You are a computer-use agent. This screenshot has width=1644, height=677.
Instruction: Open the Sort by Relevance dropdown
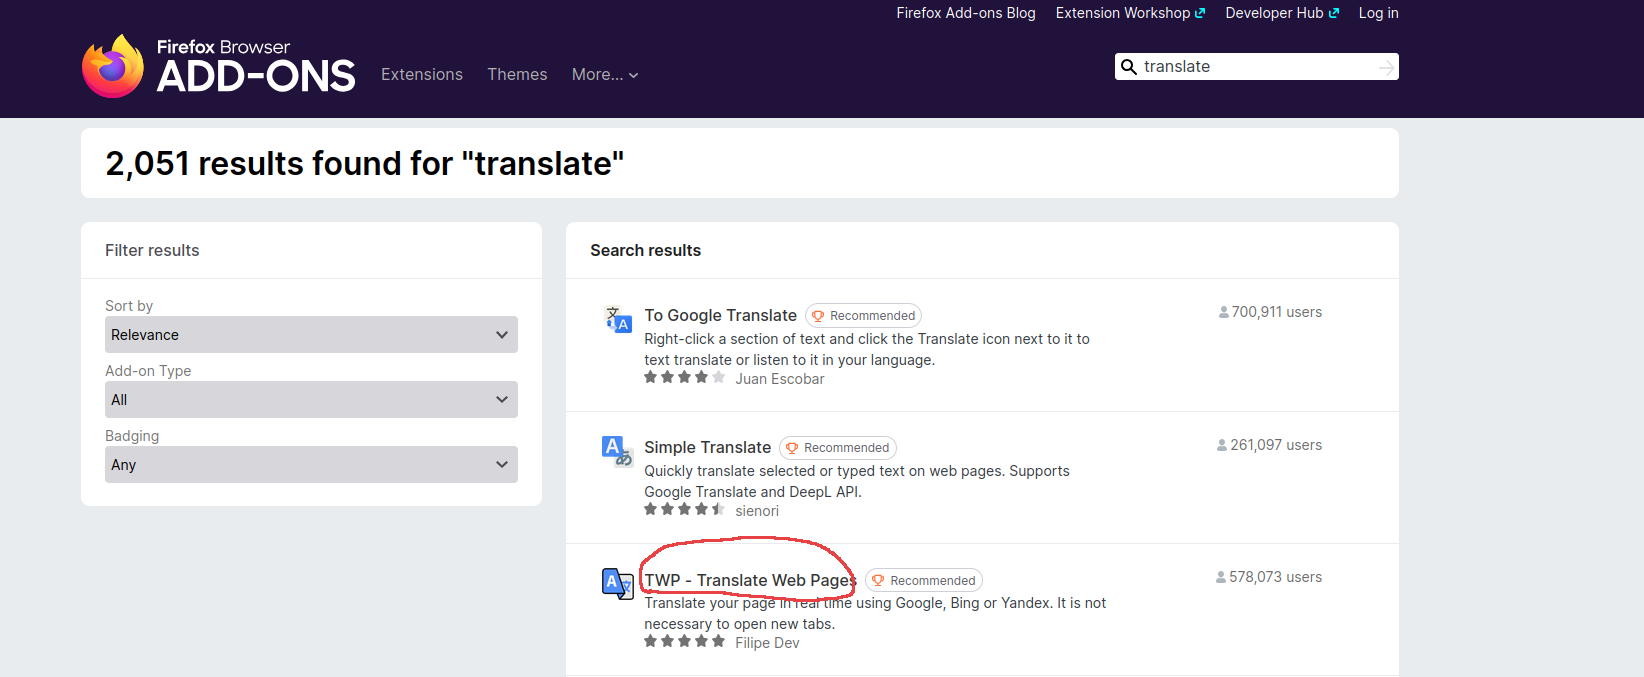tap(311, 335)
